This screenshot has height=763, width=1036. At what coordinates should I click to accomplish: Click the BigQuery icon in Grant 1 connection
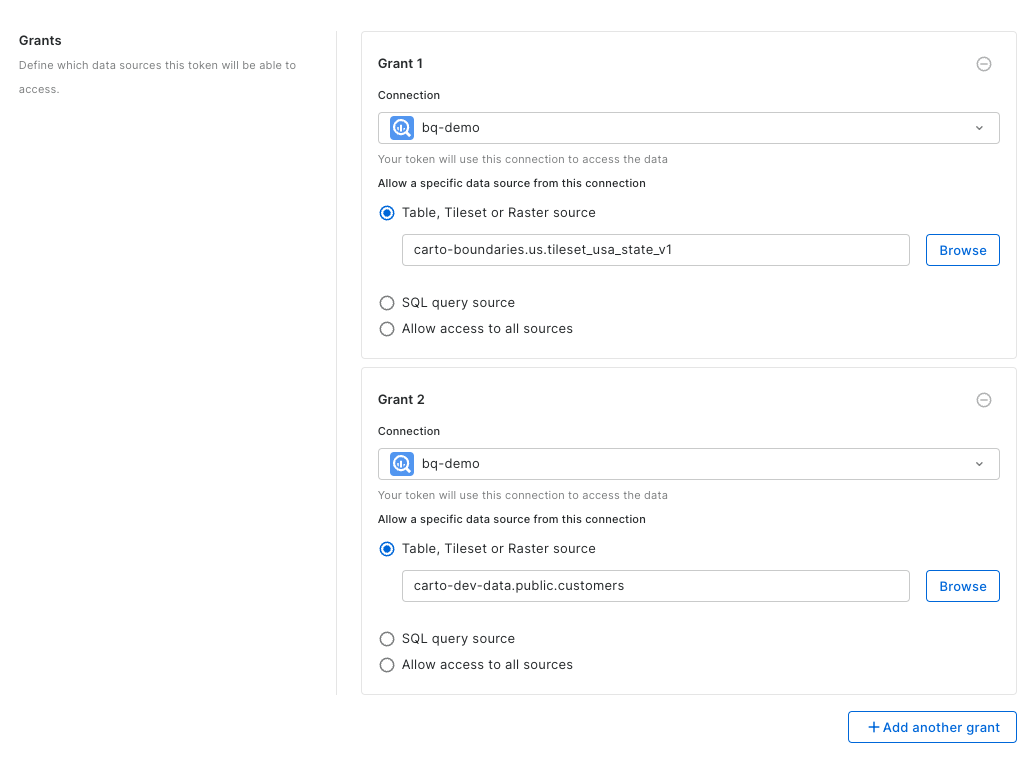402,128
